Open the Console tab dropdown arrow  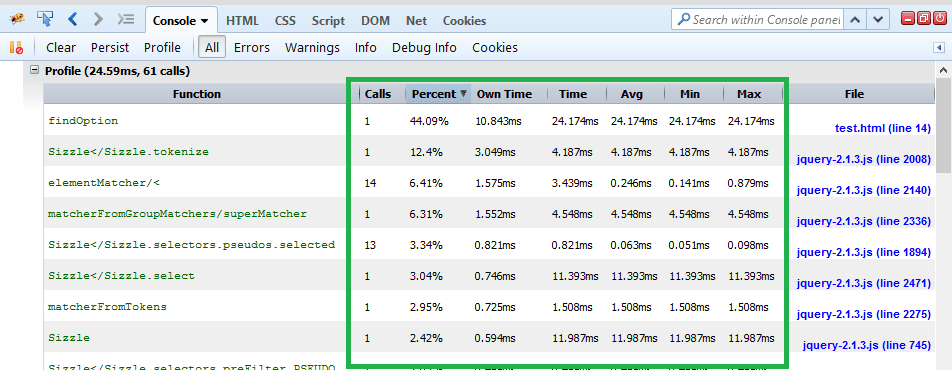click(205, 21)
